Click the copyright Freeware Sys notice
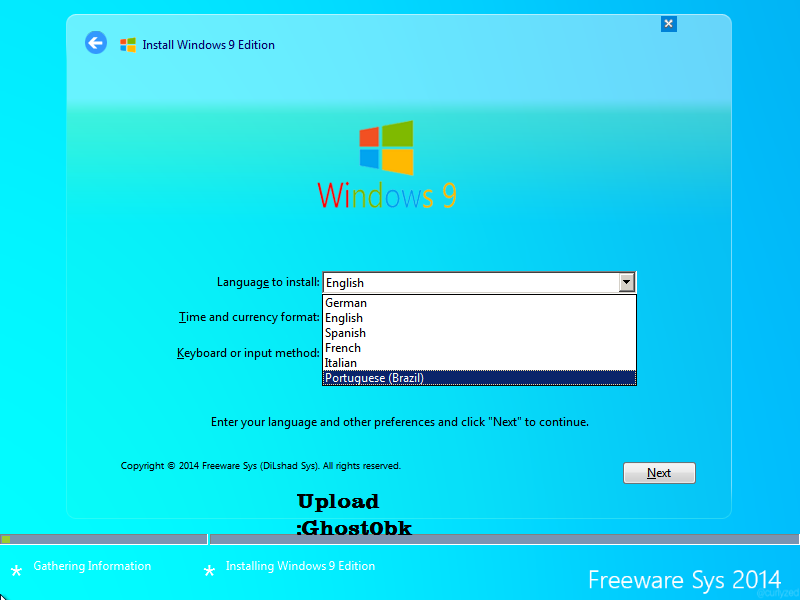 [x=261, y=465]
